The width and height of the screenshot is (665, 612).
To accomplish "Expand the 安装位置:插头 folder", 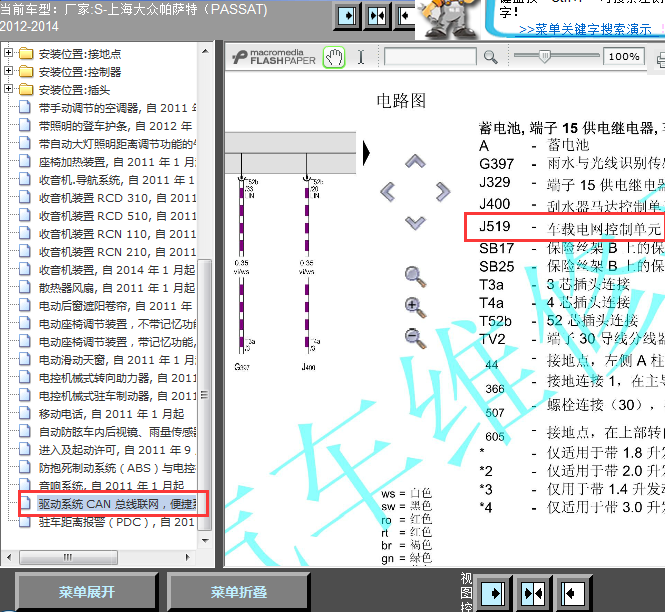I will [8, 88].
